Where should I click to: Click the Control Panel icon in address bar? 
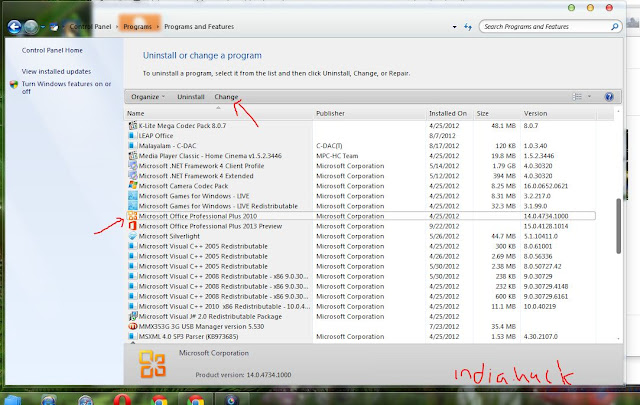(54, 27)
